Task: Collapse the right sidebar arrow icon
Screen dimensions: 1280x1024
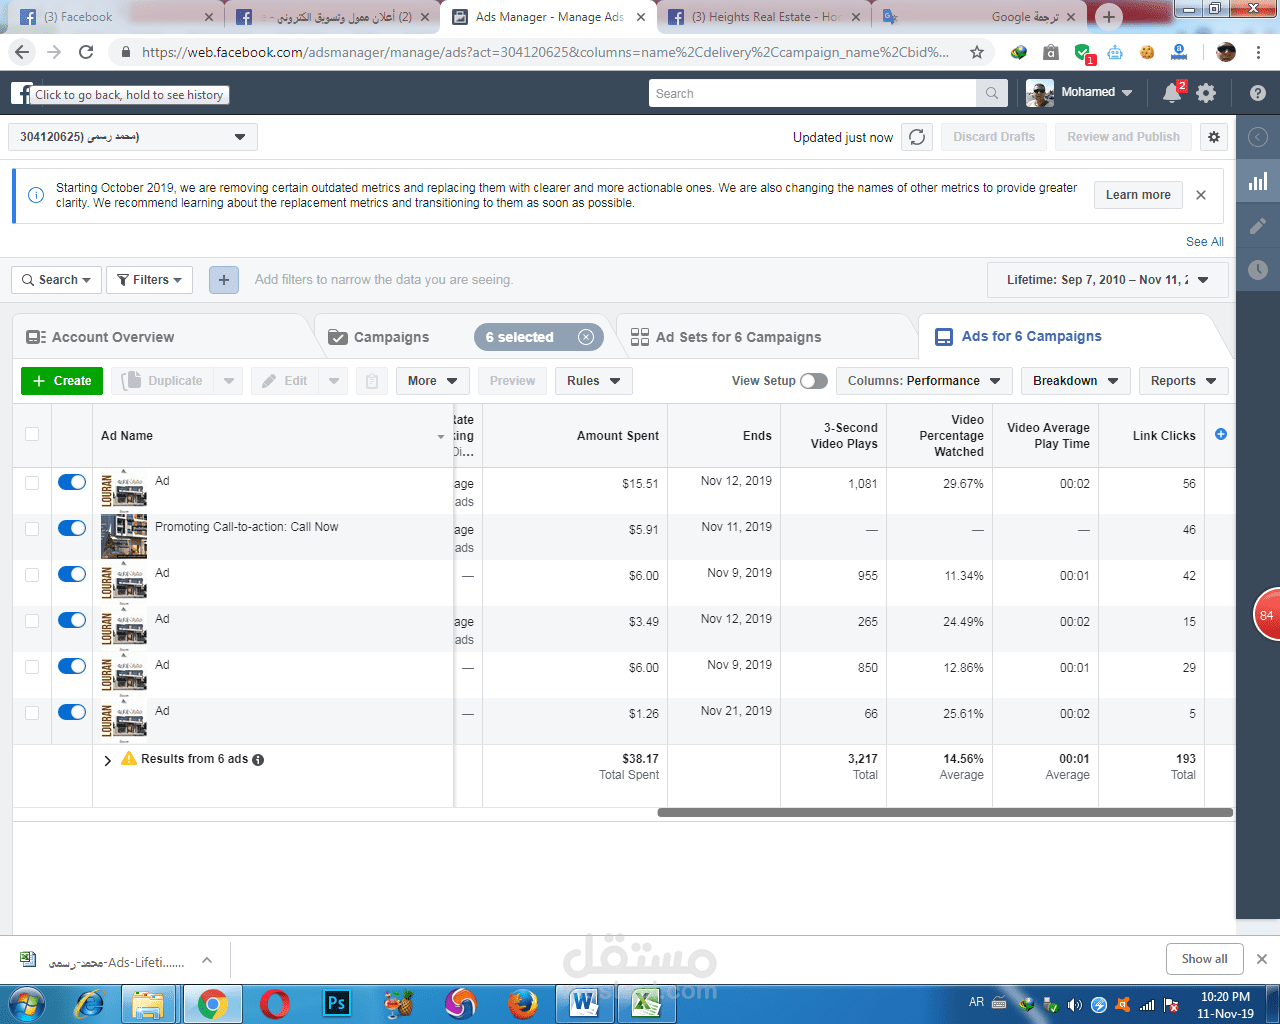Action: pyautogui.click(x=1258, y=137)
